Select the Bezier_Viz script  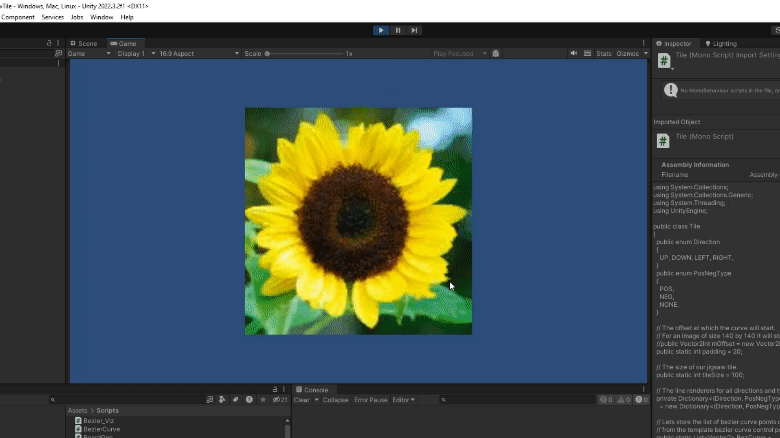tap(95, 421)
